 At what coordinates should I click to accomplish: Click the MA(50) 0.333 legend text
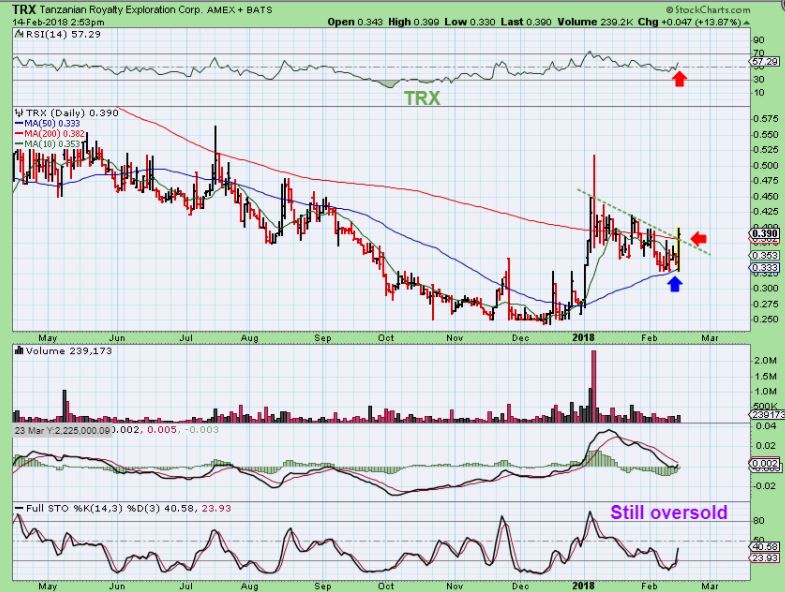tap(52, 123)
